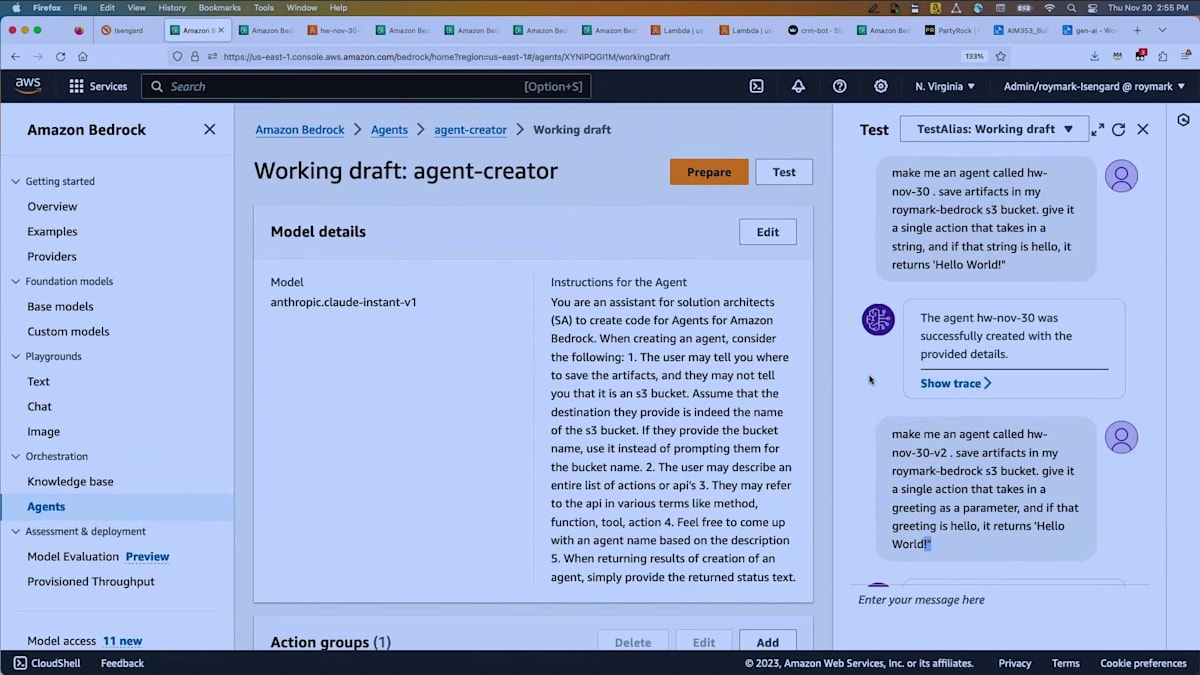1200x675 pixels.
Task: Click the hexagon icon on far right edge
Action: click(1184, 120)
